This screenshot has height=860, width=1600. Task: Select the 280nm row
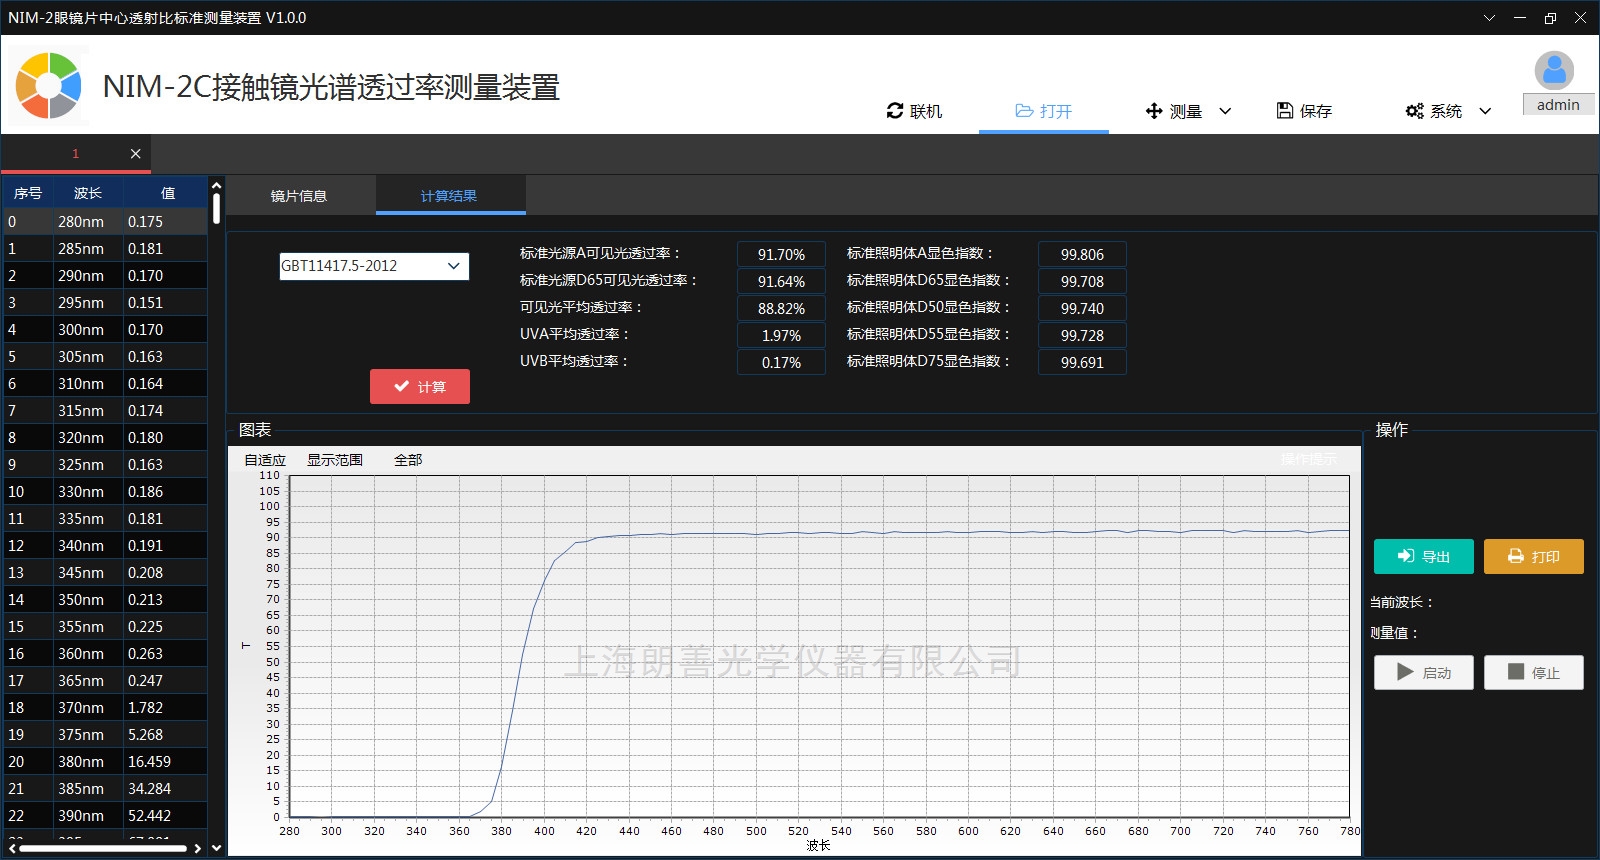tap(105, 221)
